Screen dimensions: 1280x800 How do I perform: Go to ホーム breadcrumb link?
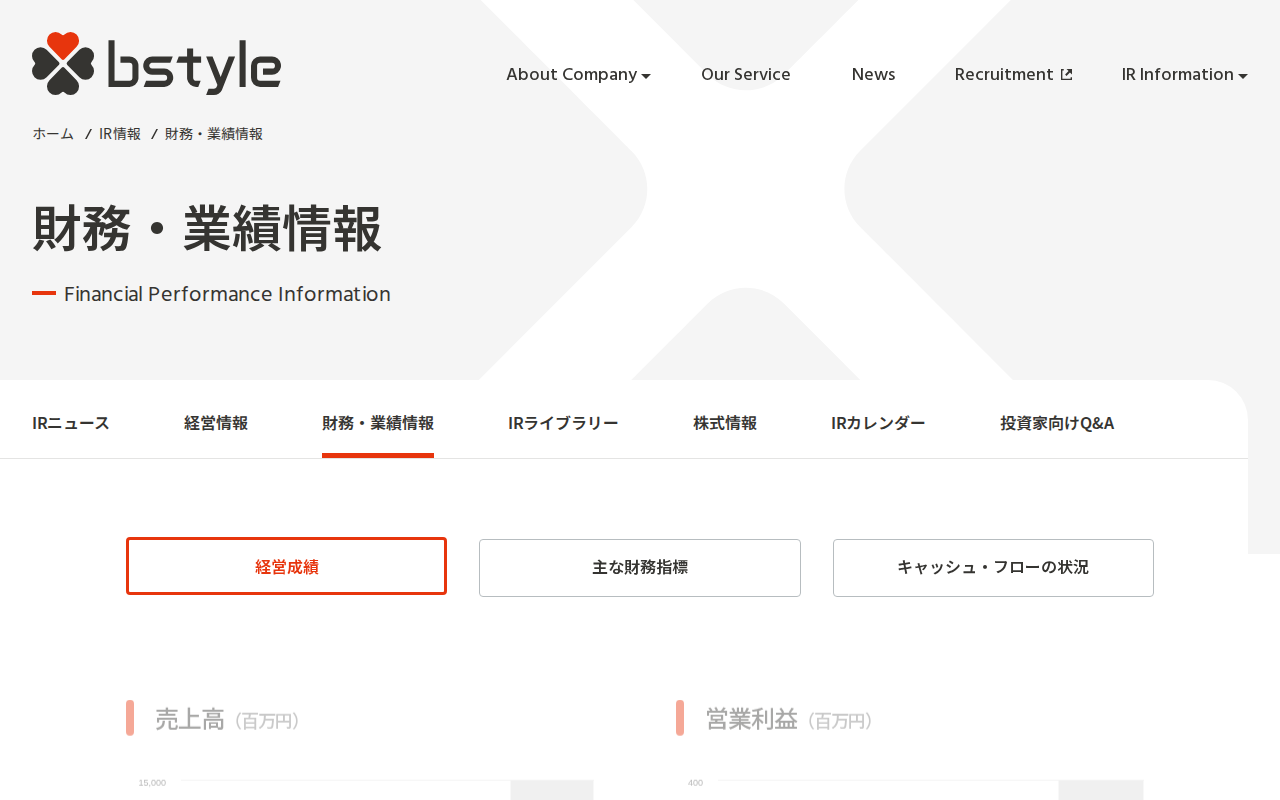click(x=53, y=134)
